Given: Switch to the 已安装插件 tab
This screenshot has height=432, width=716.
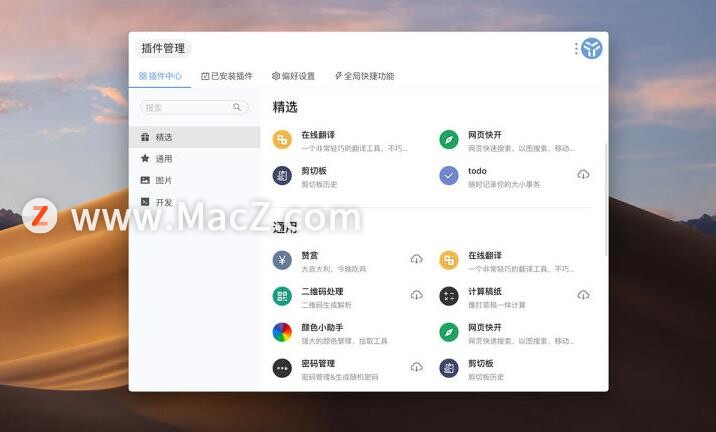Looking at the screenshot, I should 226,76.
